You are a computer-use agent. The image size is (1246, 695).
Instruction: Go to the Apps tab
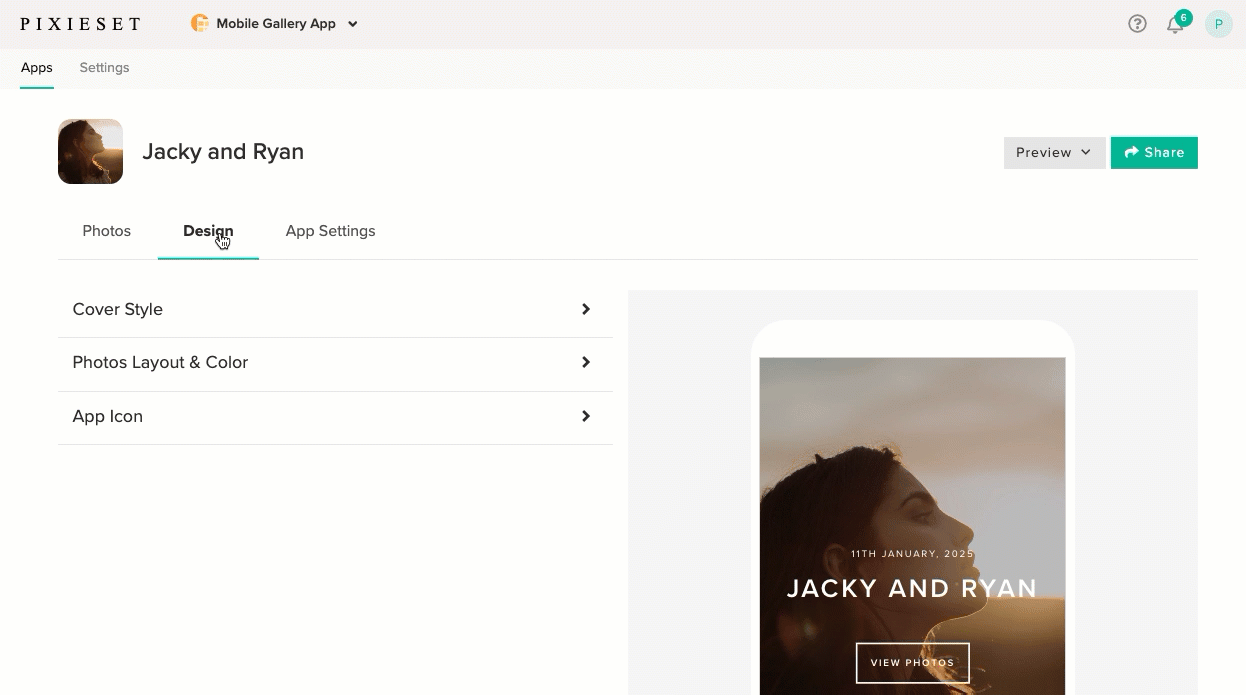37,68
